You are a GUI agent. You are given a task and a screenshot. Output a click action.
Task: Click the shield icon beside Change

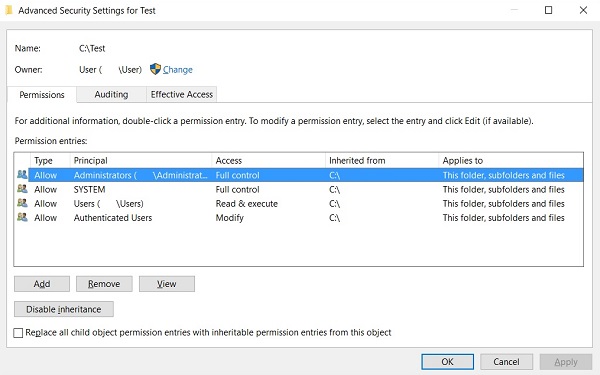155,69
